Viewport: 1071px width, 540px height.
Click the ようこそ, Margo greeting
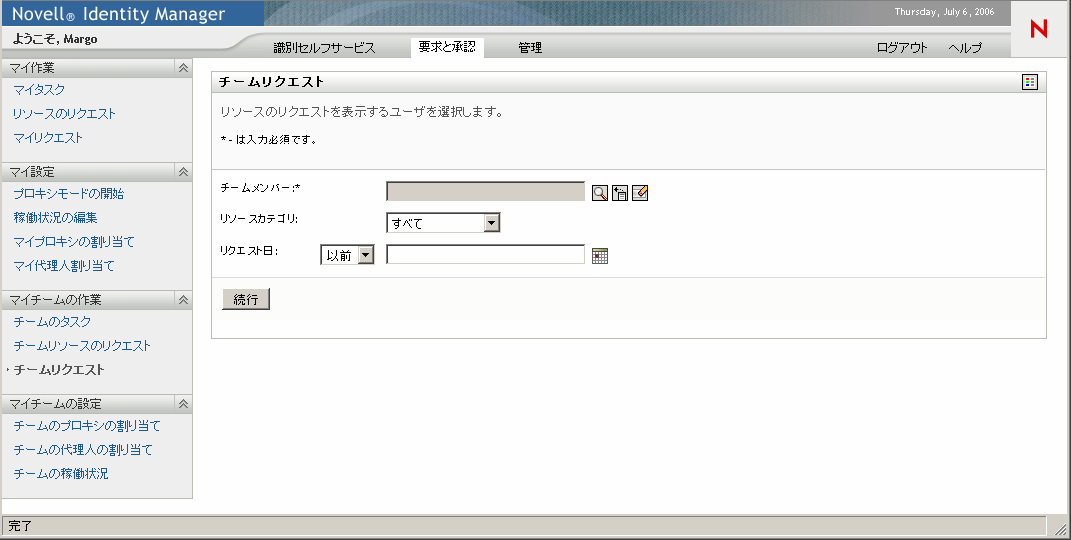tap(55, 39)
